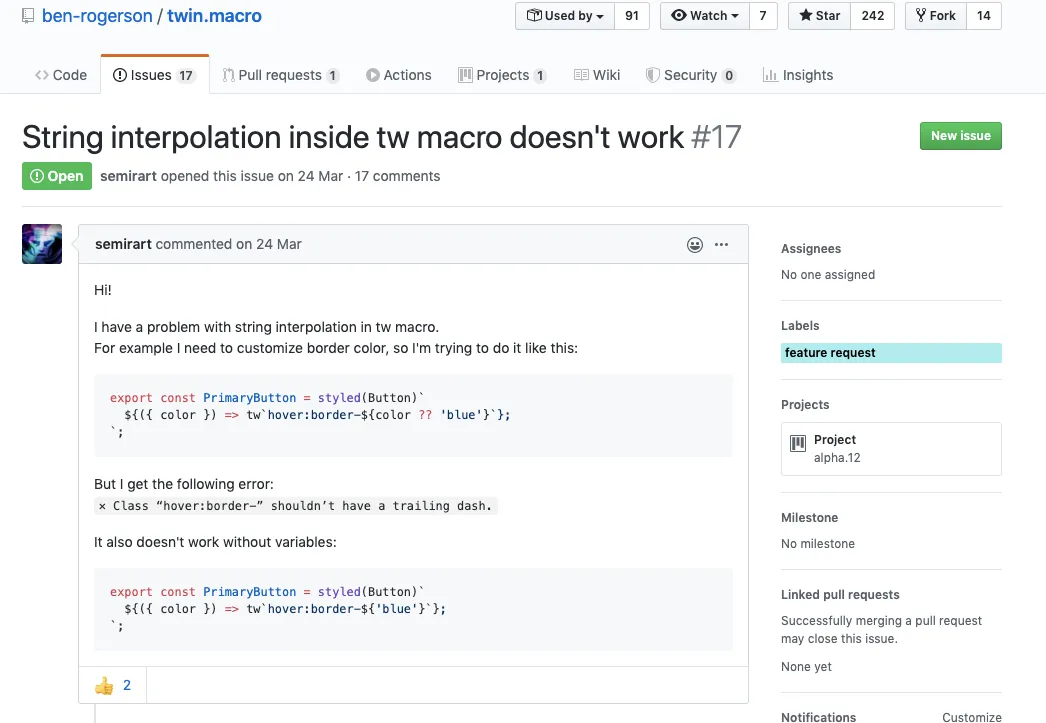The height and width of the screenshot is (723, 1046).
Task: Click the thumbs up reaction
Action: 113,686
